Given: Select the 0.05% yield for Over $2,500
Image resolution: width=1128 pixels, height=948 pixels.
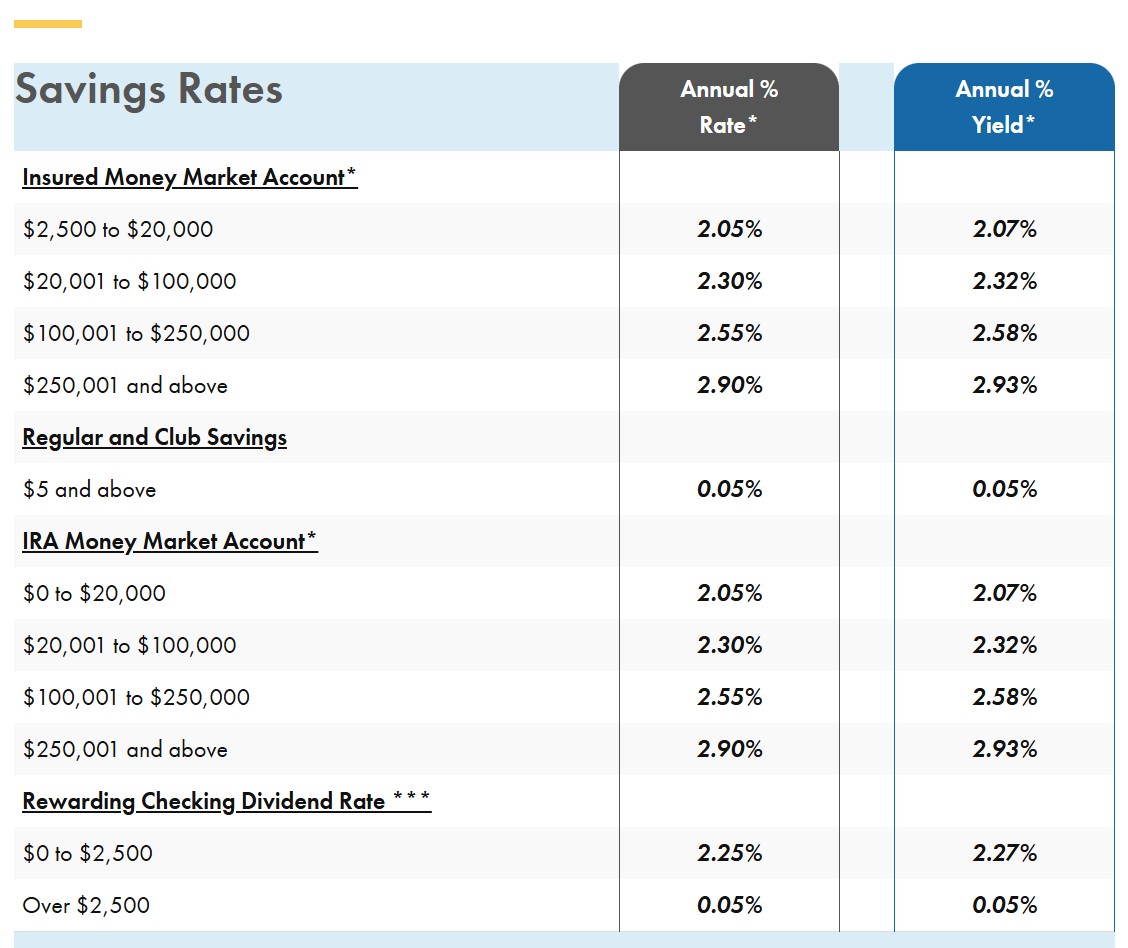Looking at the screenshot, I should pyautogui.click(x=1005, y=905).
